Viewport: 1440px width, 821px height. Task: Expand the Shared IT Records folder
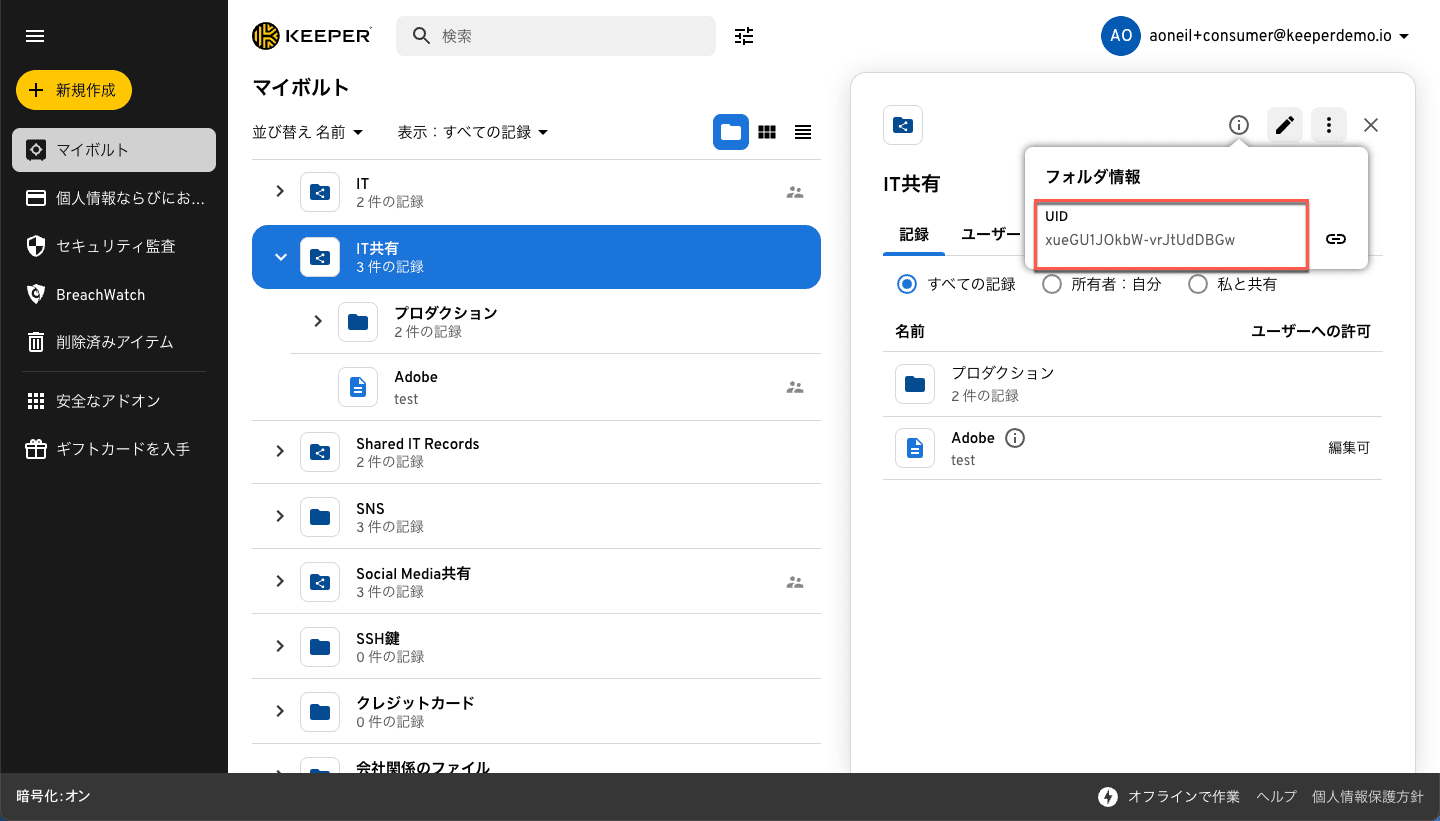(x=281, y=452)
